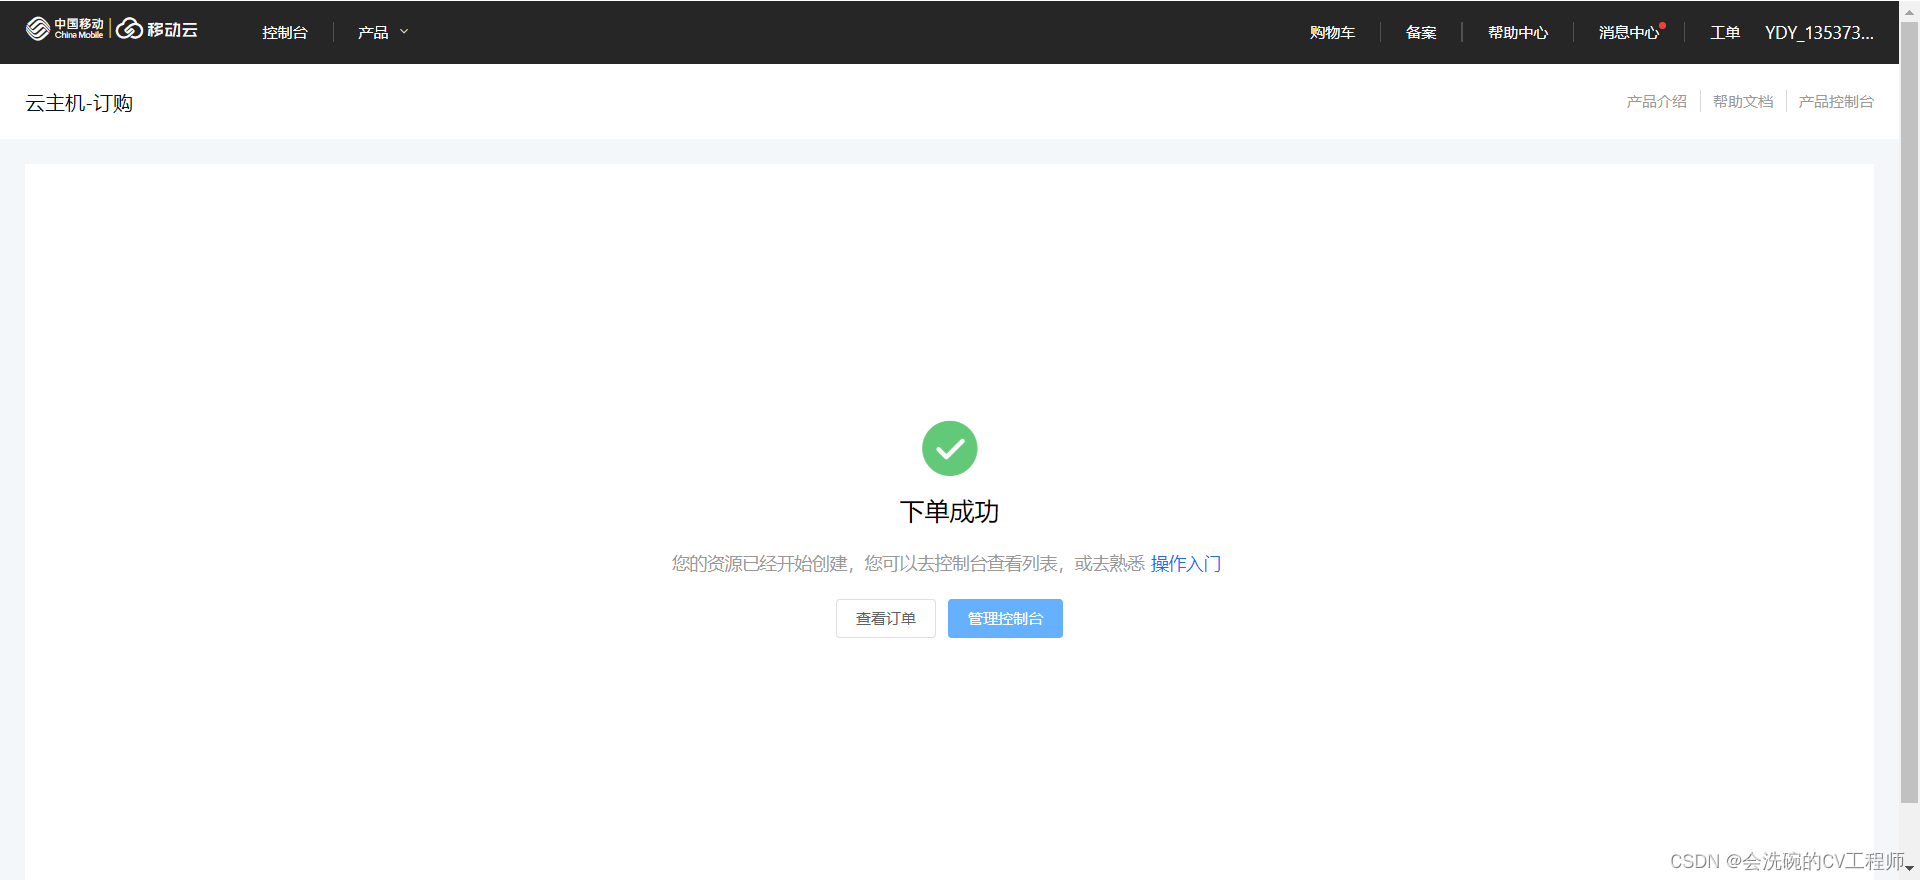This screenshot has height=880, width=1920.
Task: Click the 下单成功 heading text
Action: [949, 512]
